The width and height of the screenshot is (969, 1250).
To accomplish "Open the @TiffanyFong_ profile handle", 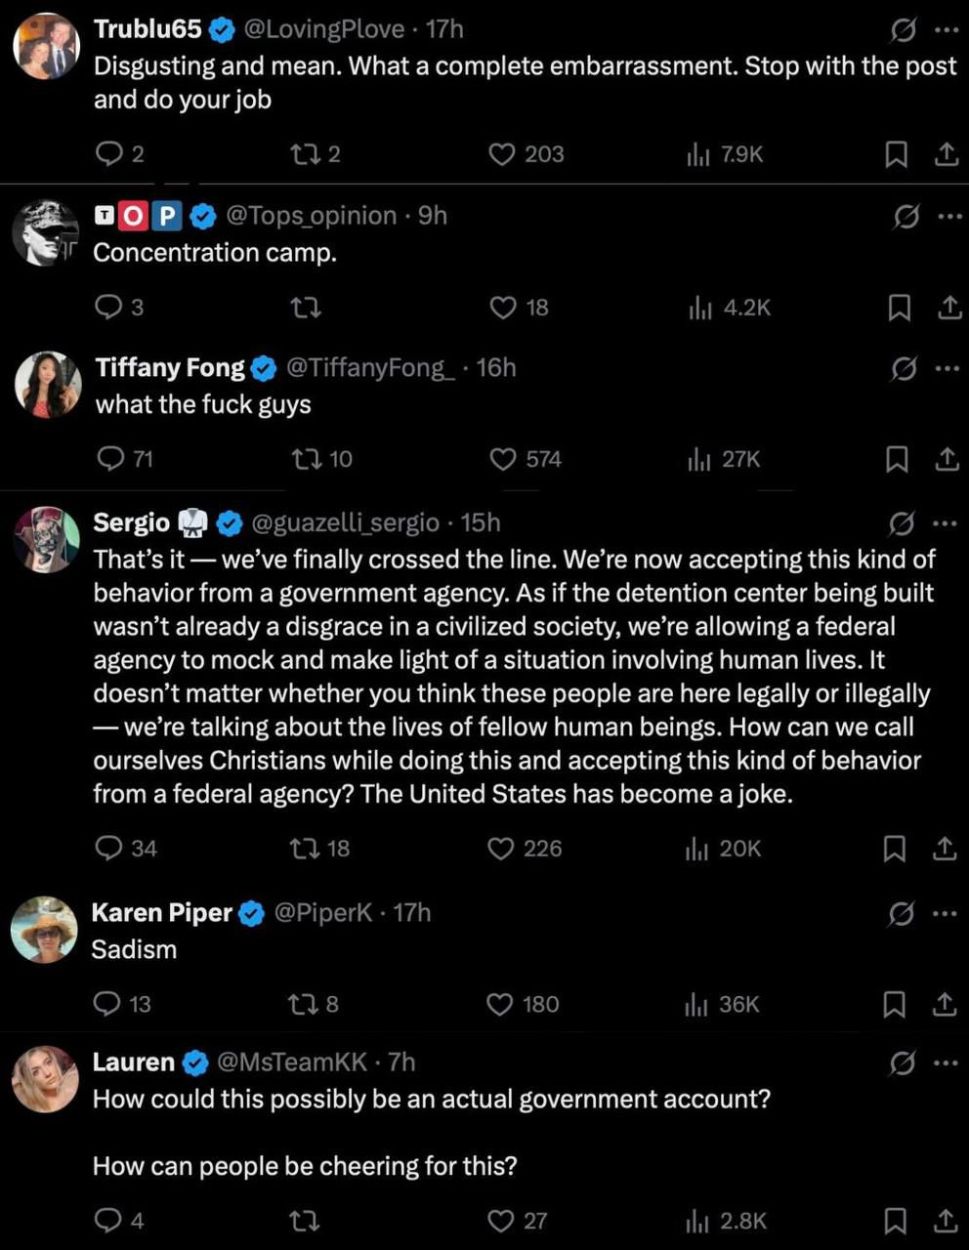I will pos(370,368).
